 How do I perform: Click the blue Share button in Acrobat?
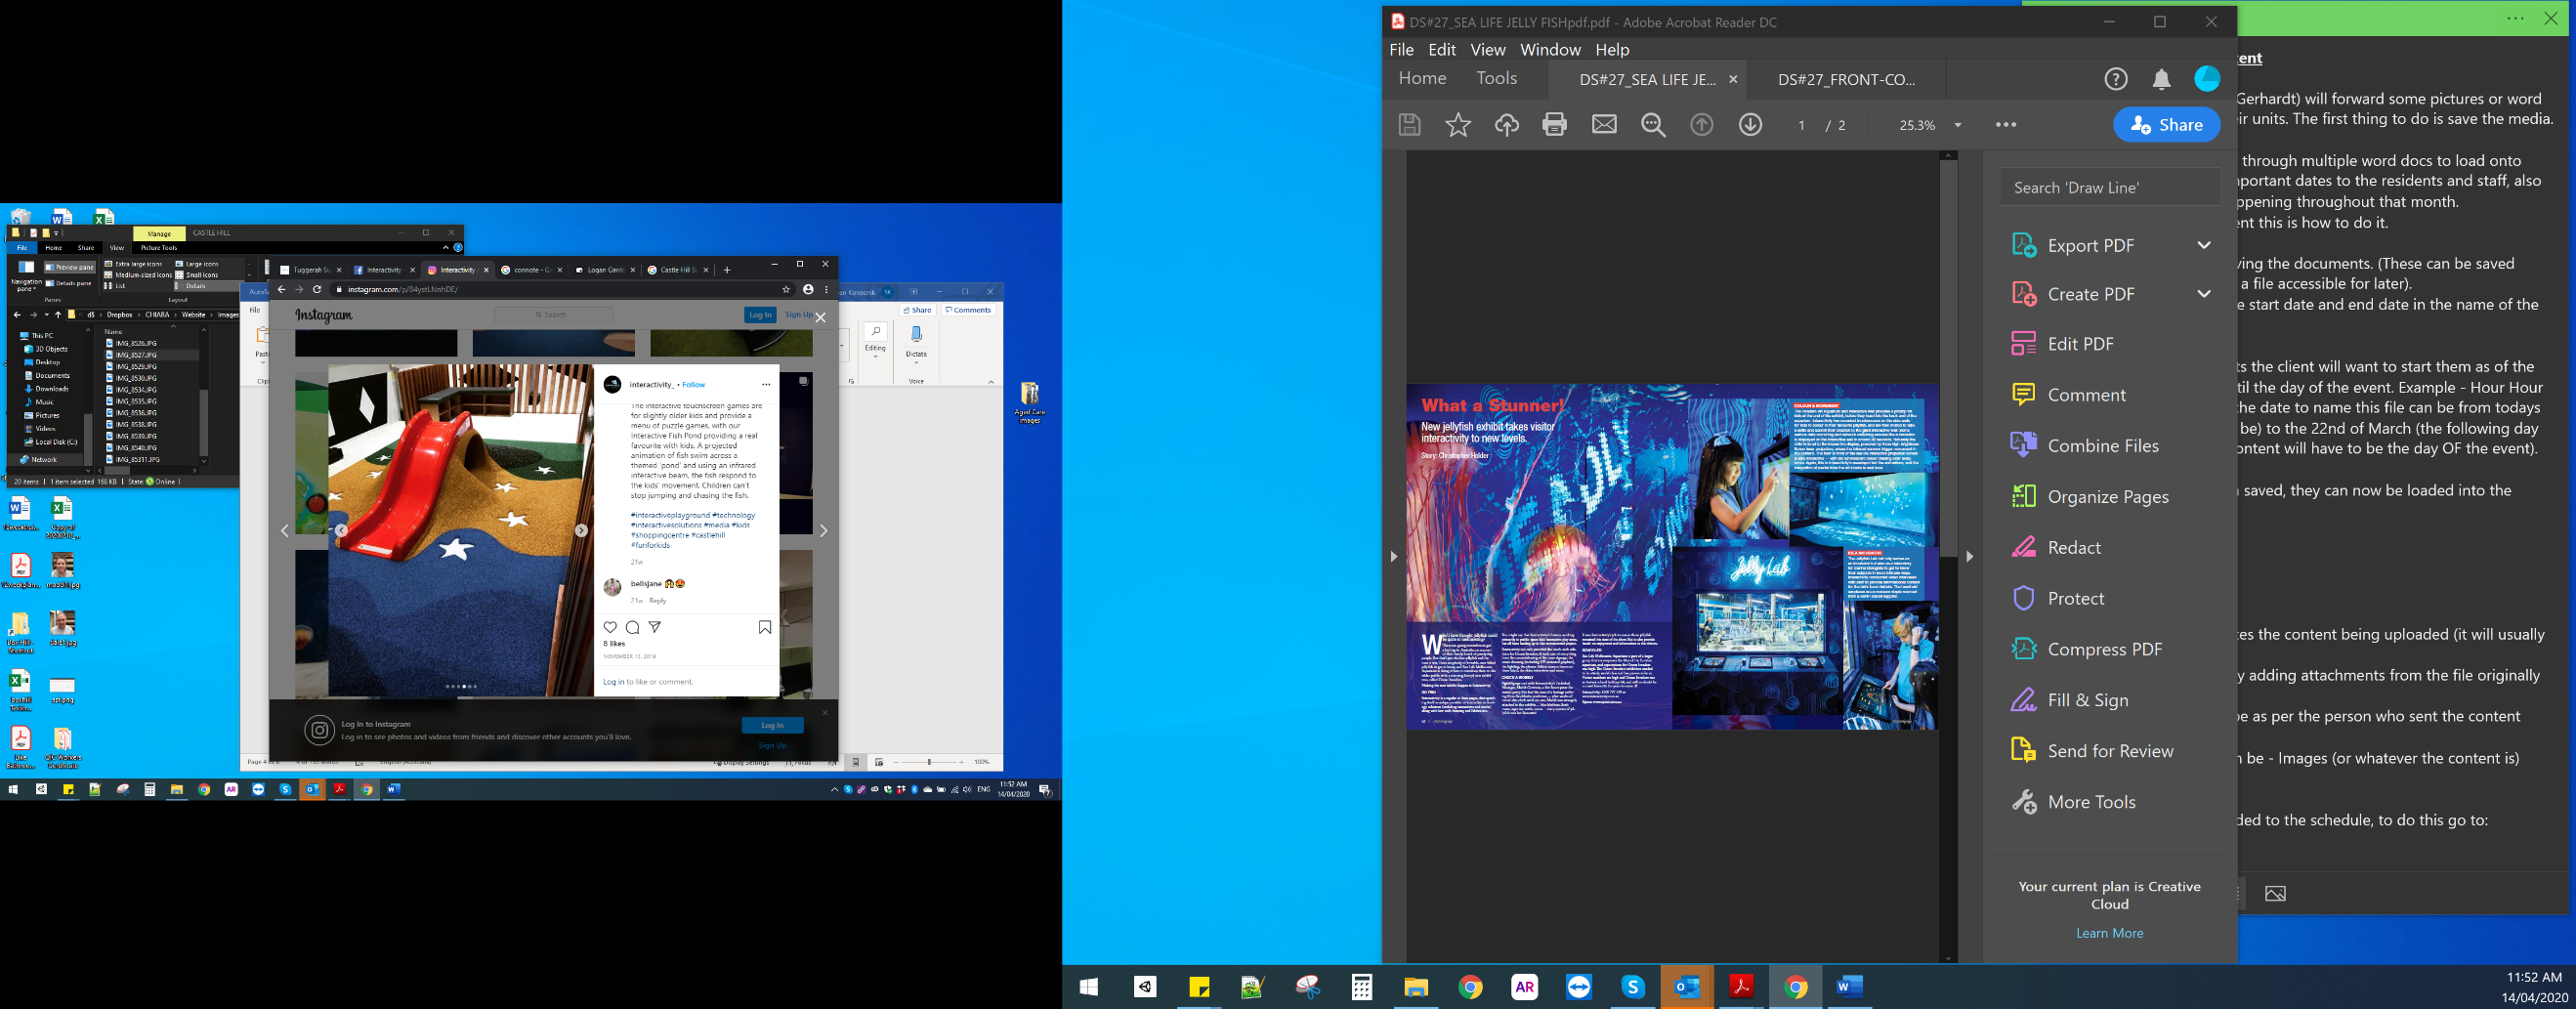(2166, 125)
